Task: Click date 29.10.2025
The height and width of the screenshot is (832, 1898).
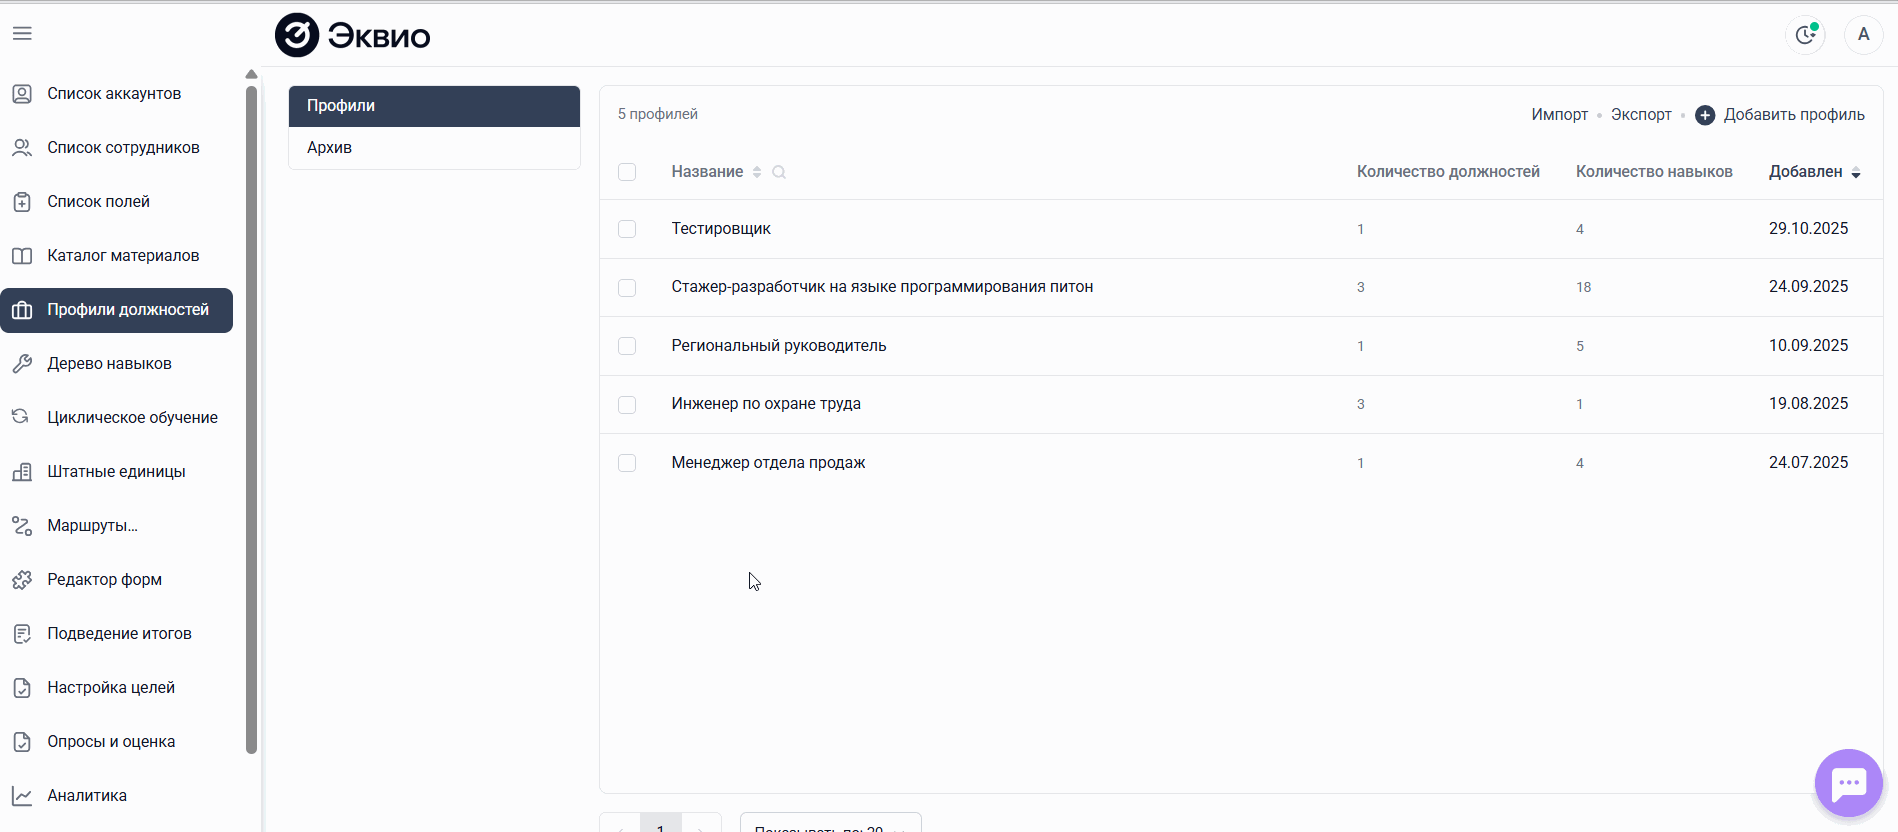Action: click(1808, 229)
